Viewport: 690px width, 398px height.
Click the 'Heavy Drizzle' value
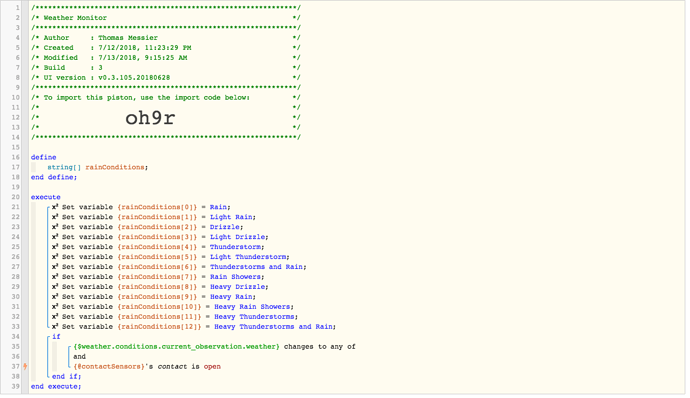[238, 287]
